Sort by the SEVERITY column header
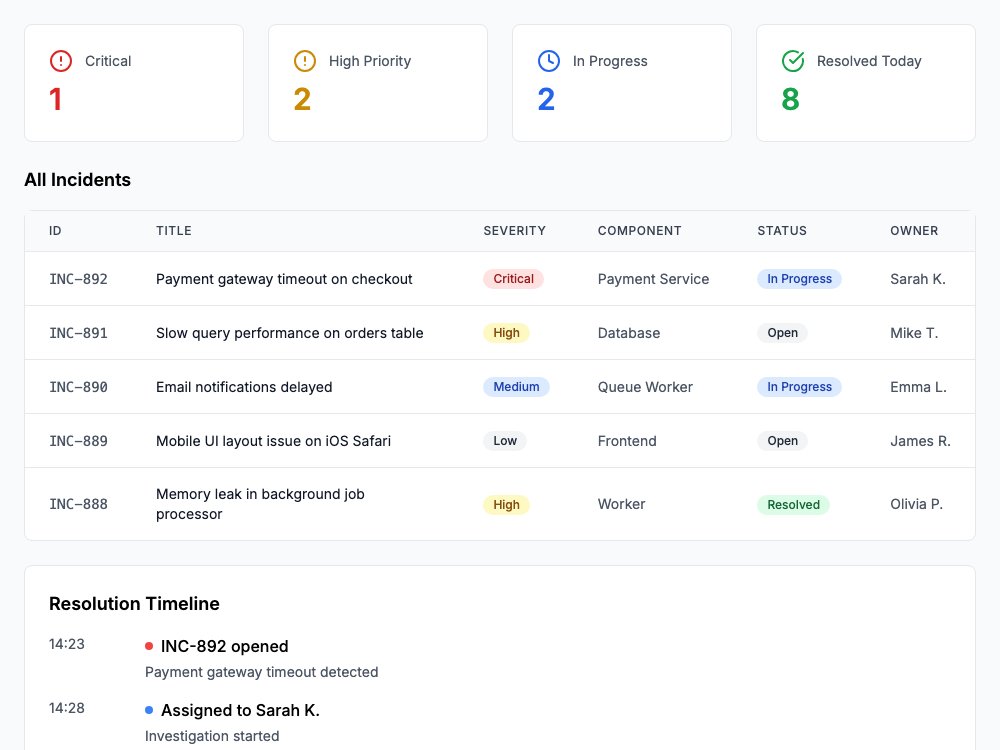The height and width of the screenshot is (750, 1000). click(x=514, y=231)
